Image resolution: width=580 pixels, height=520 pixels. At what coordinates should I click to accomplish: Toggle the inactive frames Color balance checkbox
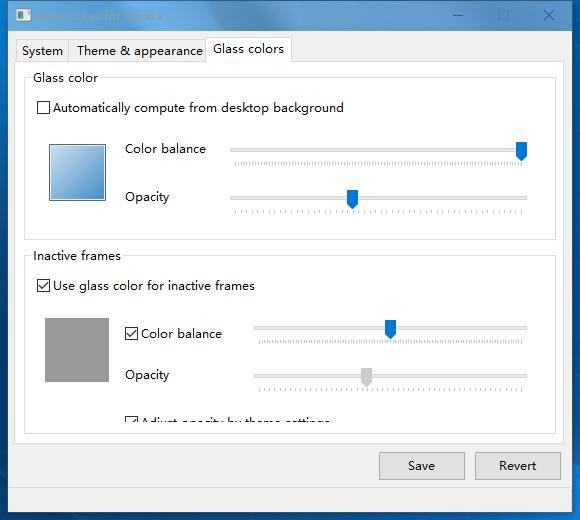point(131,334)
